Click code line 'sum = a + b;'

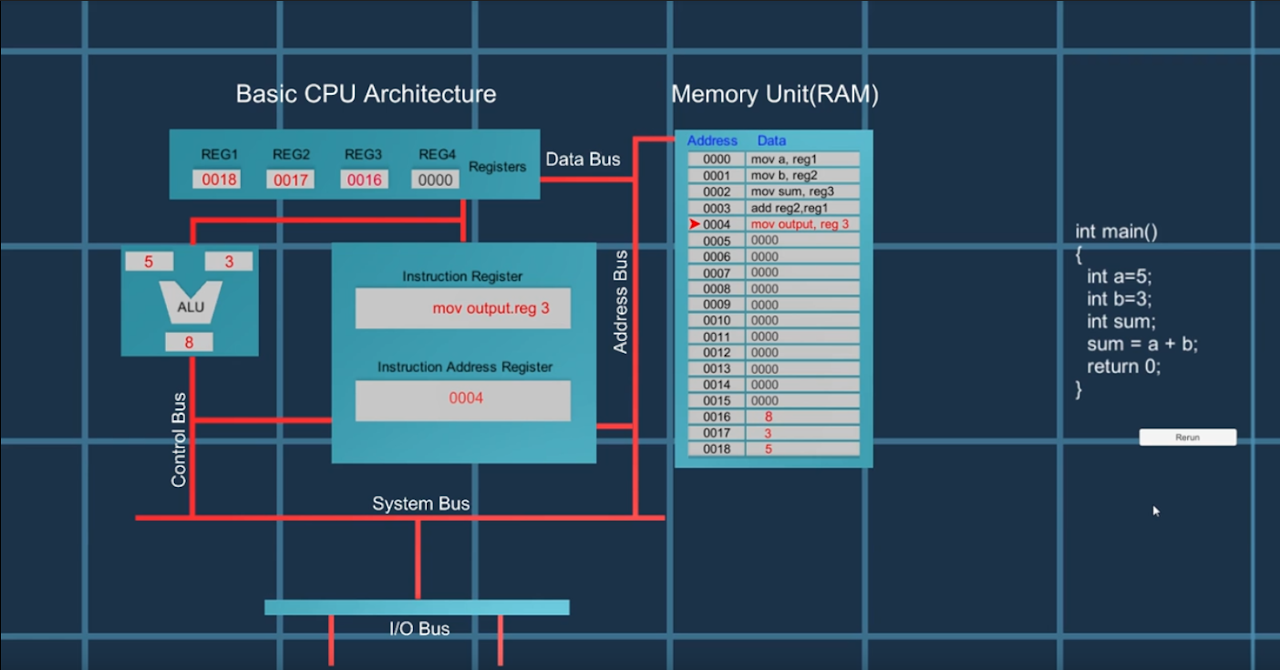1142,344
